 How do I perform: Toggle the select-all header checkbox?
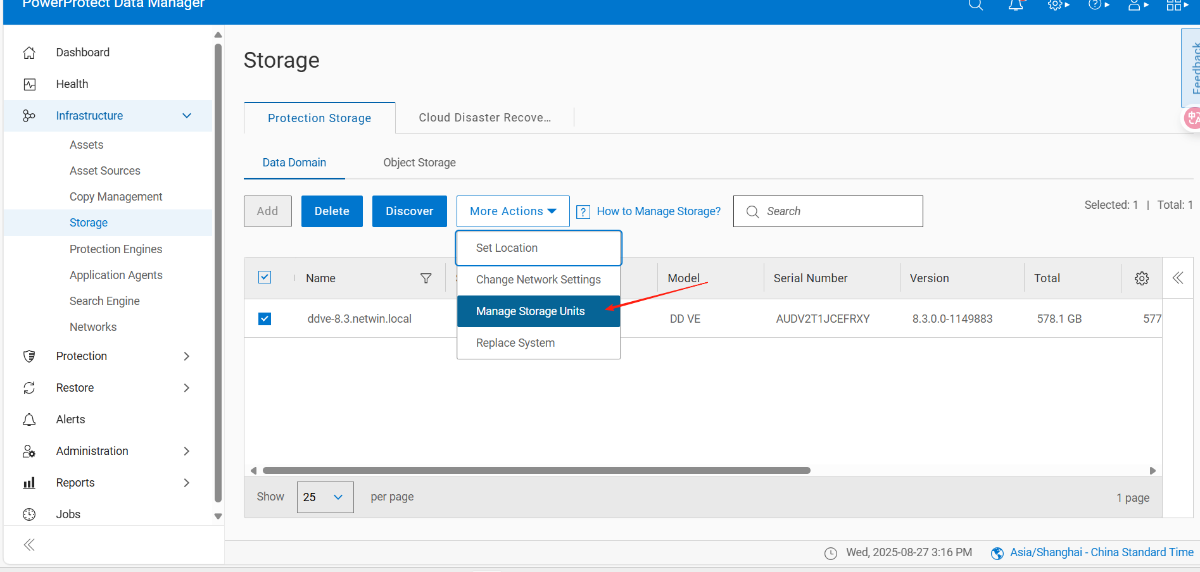pos(265,278)
